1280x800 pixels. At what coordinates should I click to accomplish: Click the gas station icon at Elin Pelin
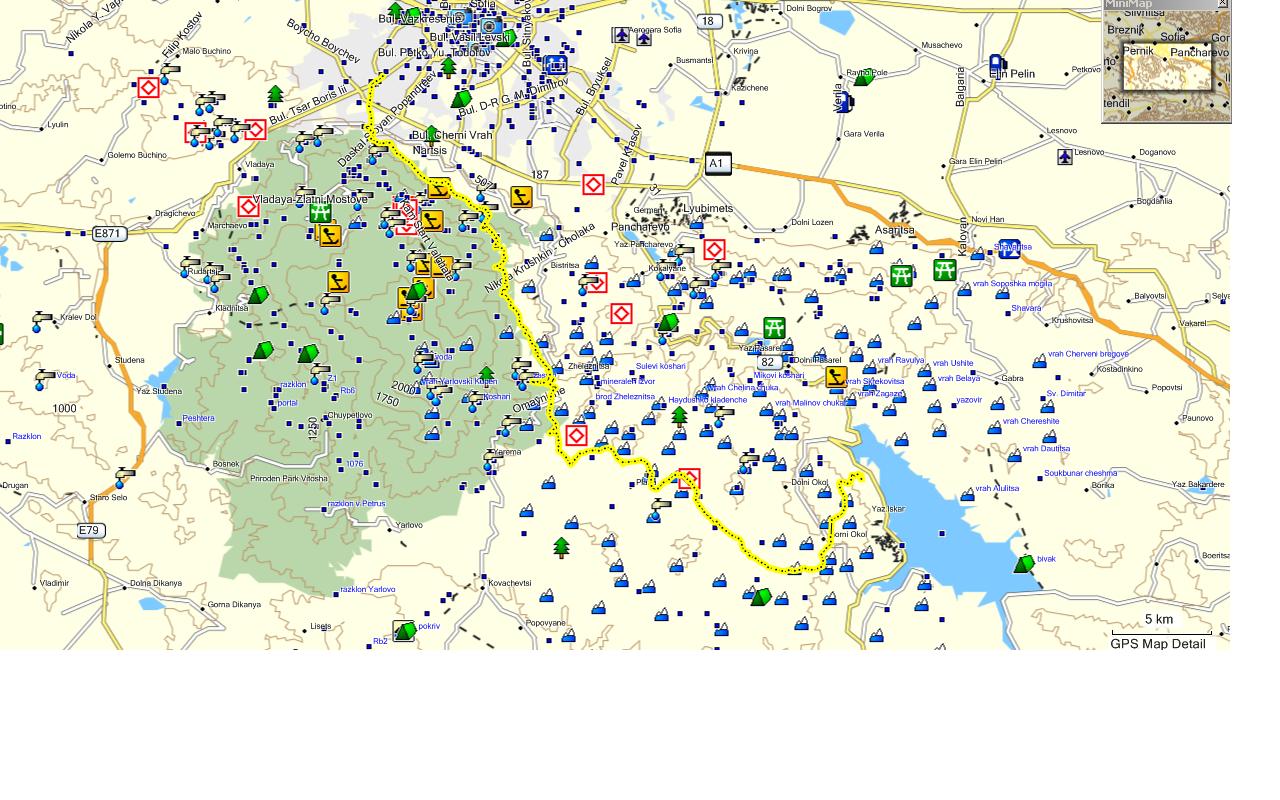coord(997,67)
